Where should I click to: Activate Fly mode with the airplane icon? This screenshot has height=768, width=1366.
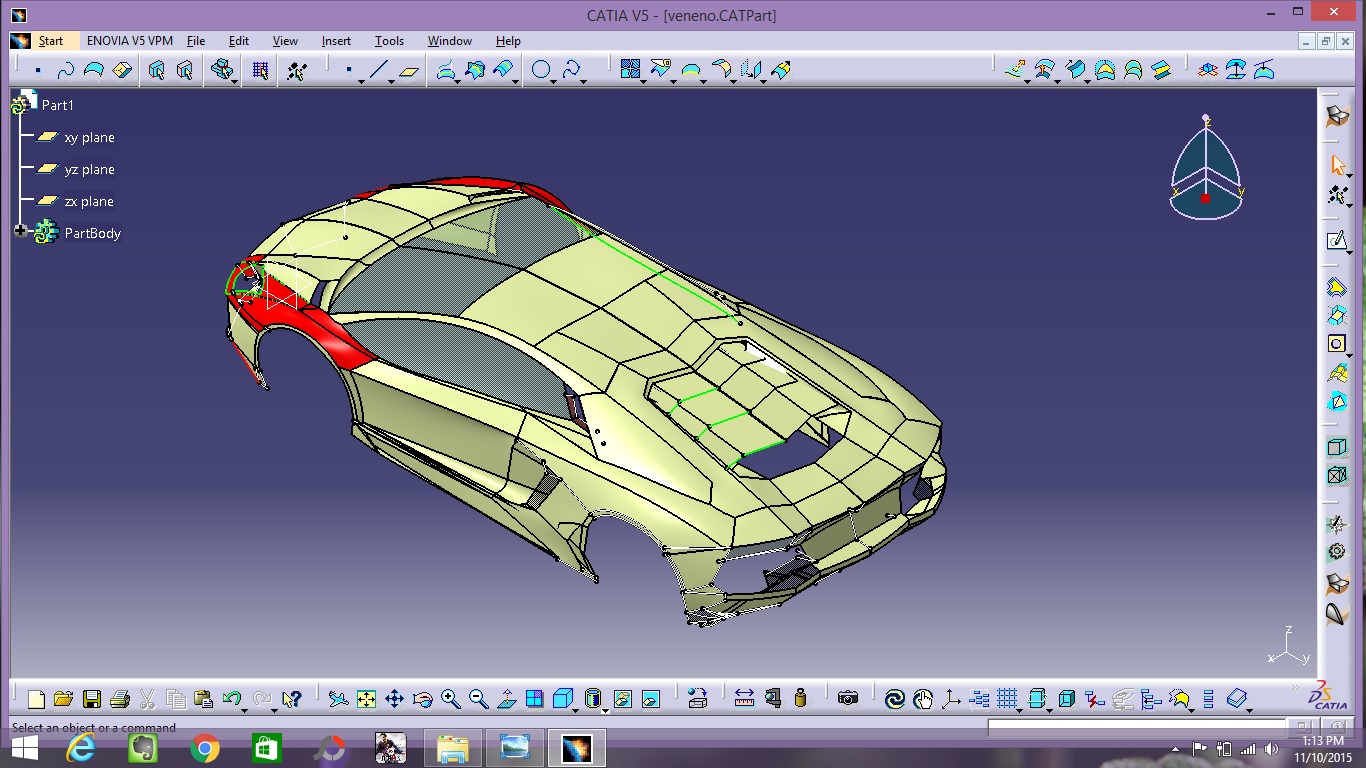pyautogui.click(x=338, y=699)
